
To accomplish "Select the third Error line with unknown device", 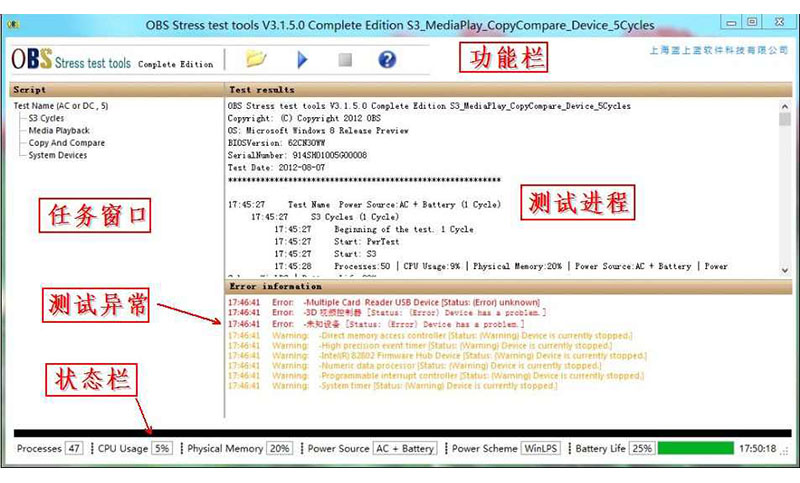I will [376, 324].
